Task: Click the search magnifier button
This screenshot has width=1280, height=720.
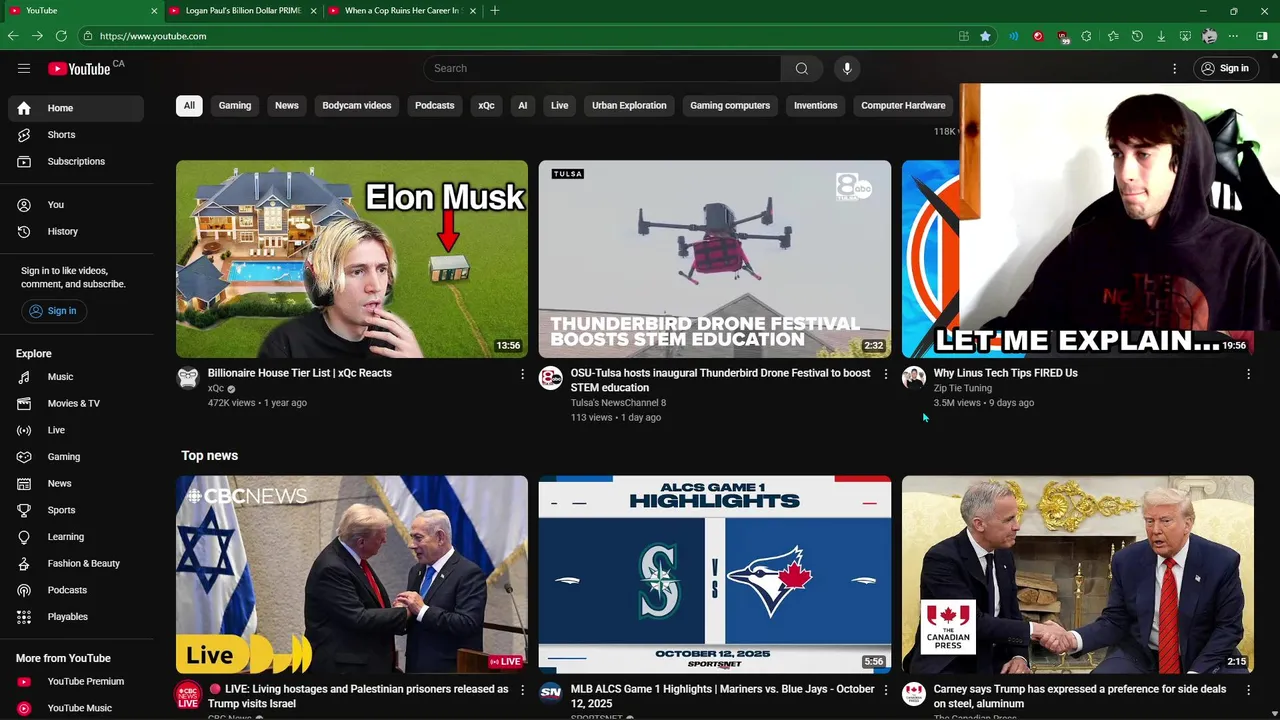Action: (802, 68)
